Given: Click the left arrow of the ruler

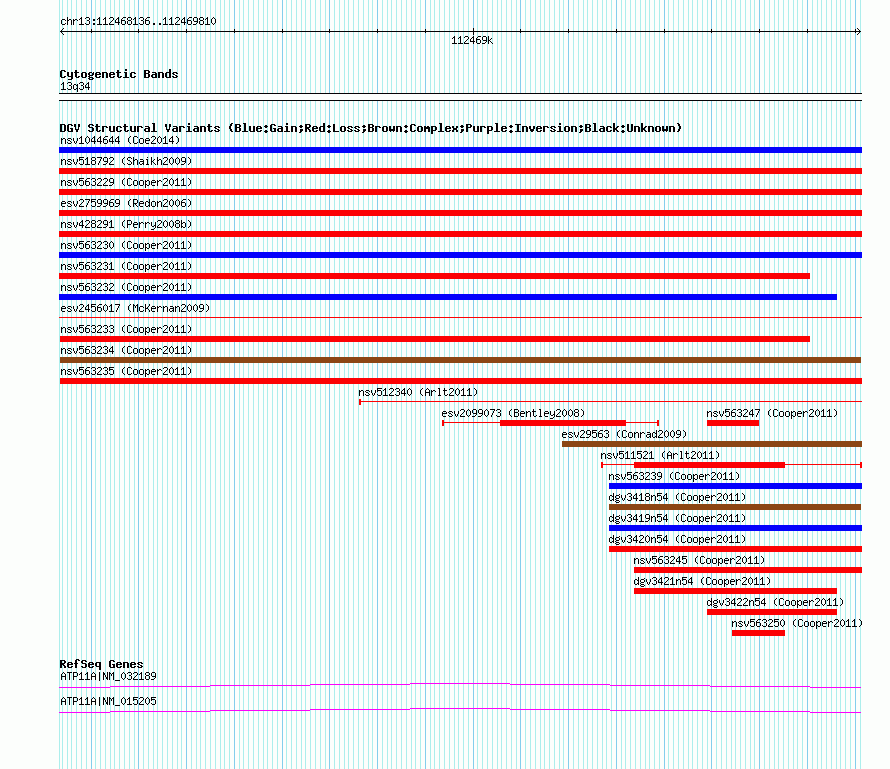Looking at the screenshot, I should (x=62, y=32).
